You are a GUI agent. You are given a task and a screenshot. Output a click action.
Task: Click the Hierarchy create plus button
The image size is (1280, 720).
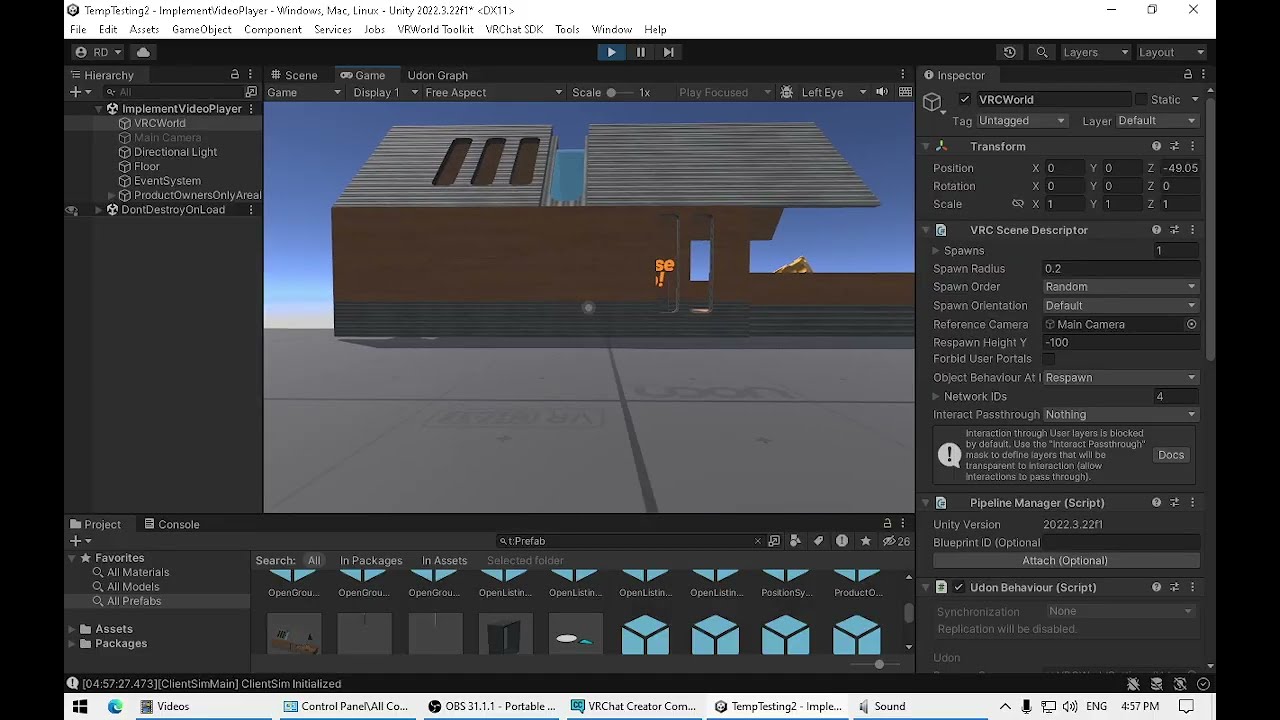(x=79, y=92)
